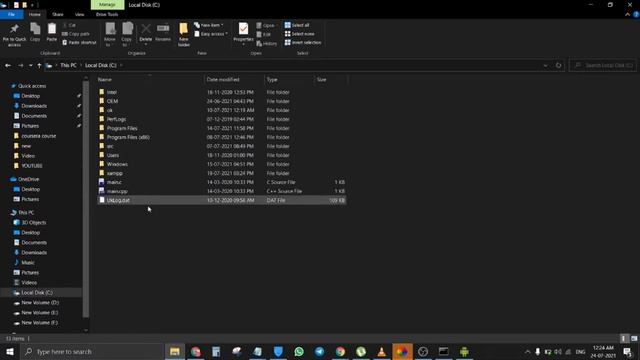This screenshot has height=360, width=640.
Task: Go up one folder level
Action: pos(39,65)
